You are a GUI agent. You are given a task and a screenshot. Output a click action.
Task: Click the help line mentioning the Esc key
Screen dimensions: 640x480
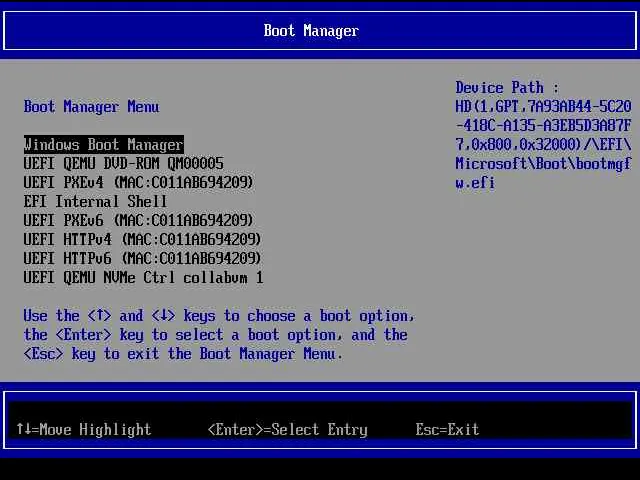[x=183, y=353]
